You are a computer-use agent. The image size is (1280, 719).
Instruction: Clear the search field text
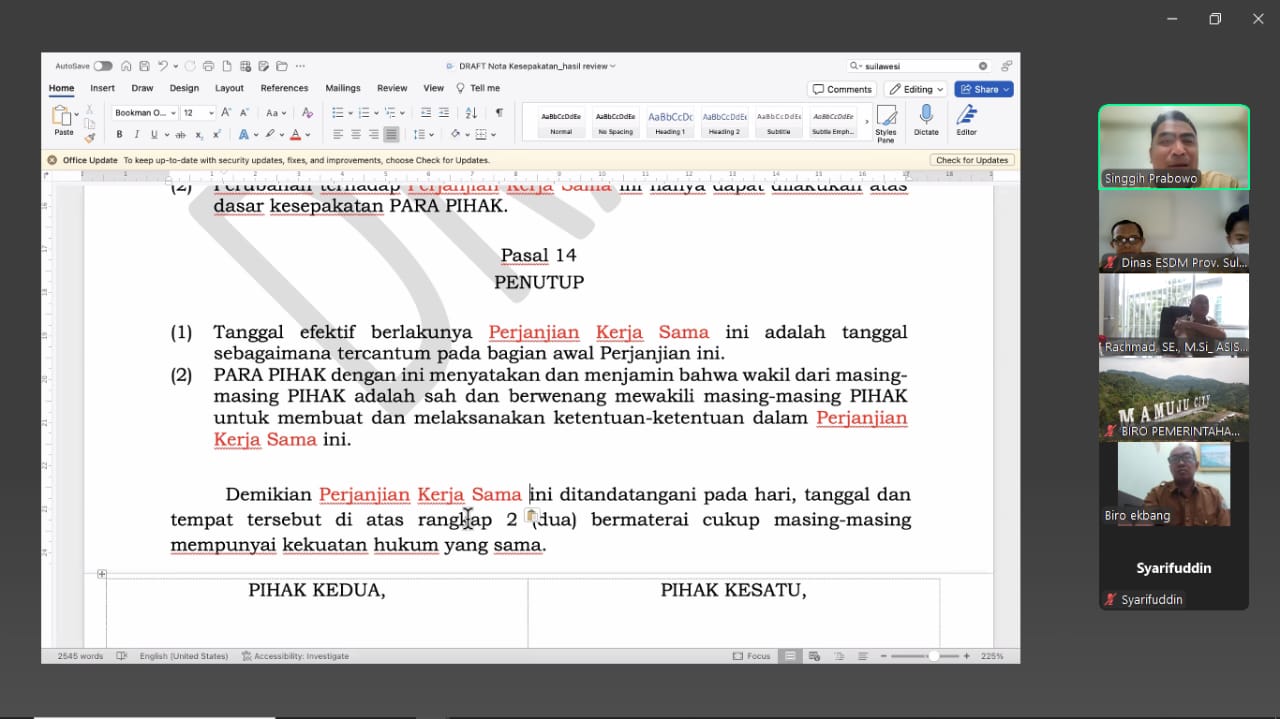pyautogui.click(x=983, y=66)
